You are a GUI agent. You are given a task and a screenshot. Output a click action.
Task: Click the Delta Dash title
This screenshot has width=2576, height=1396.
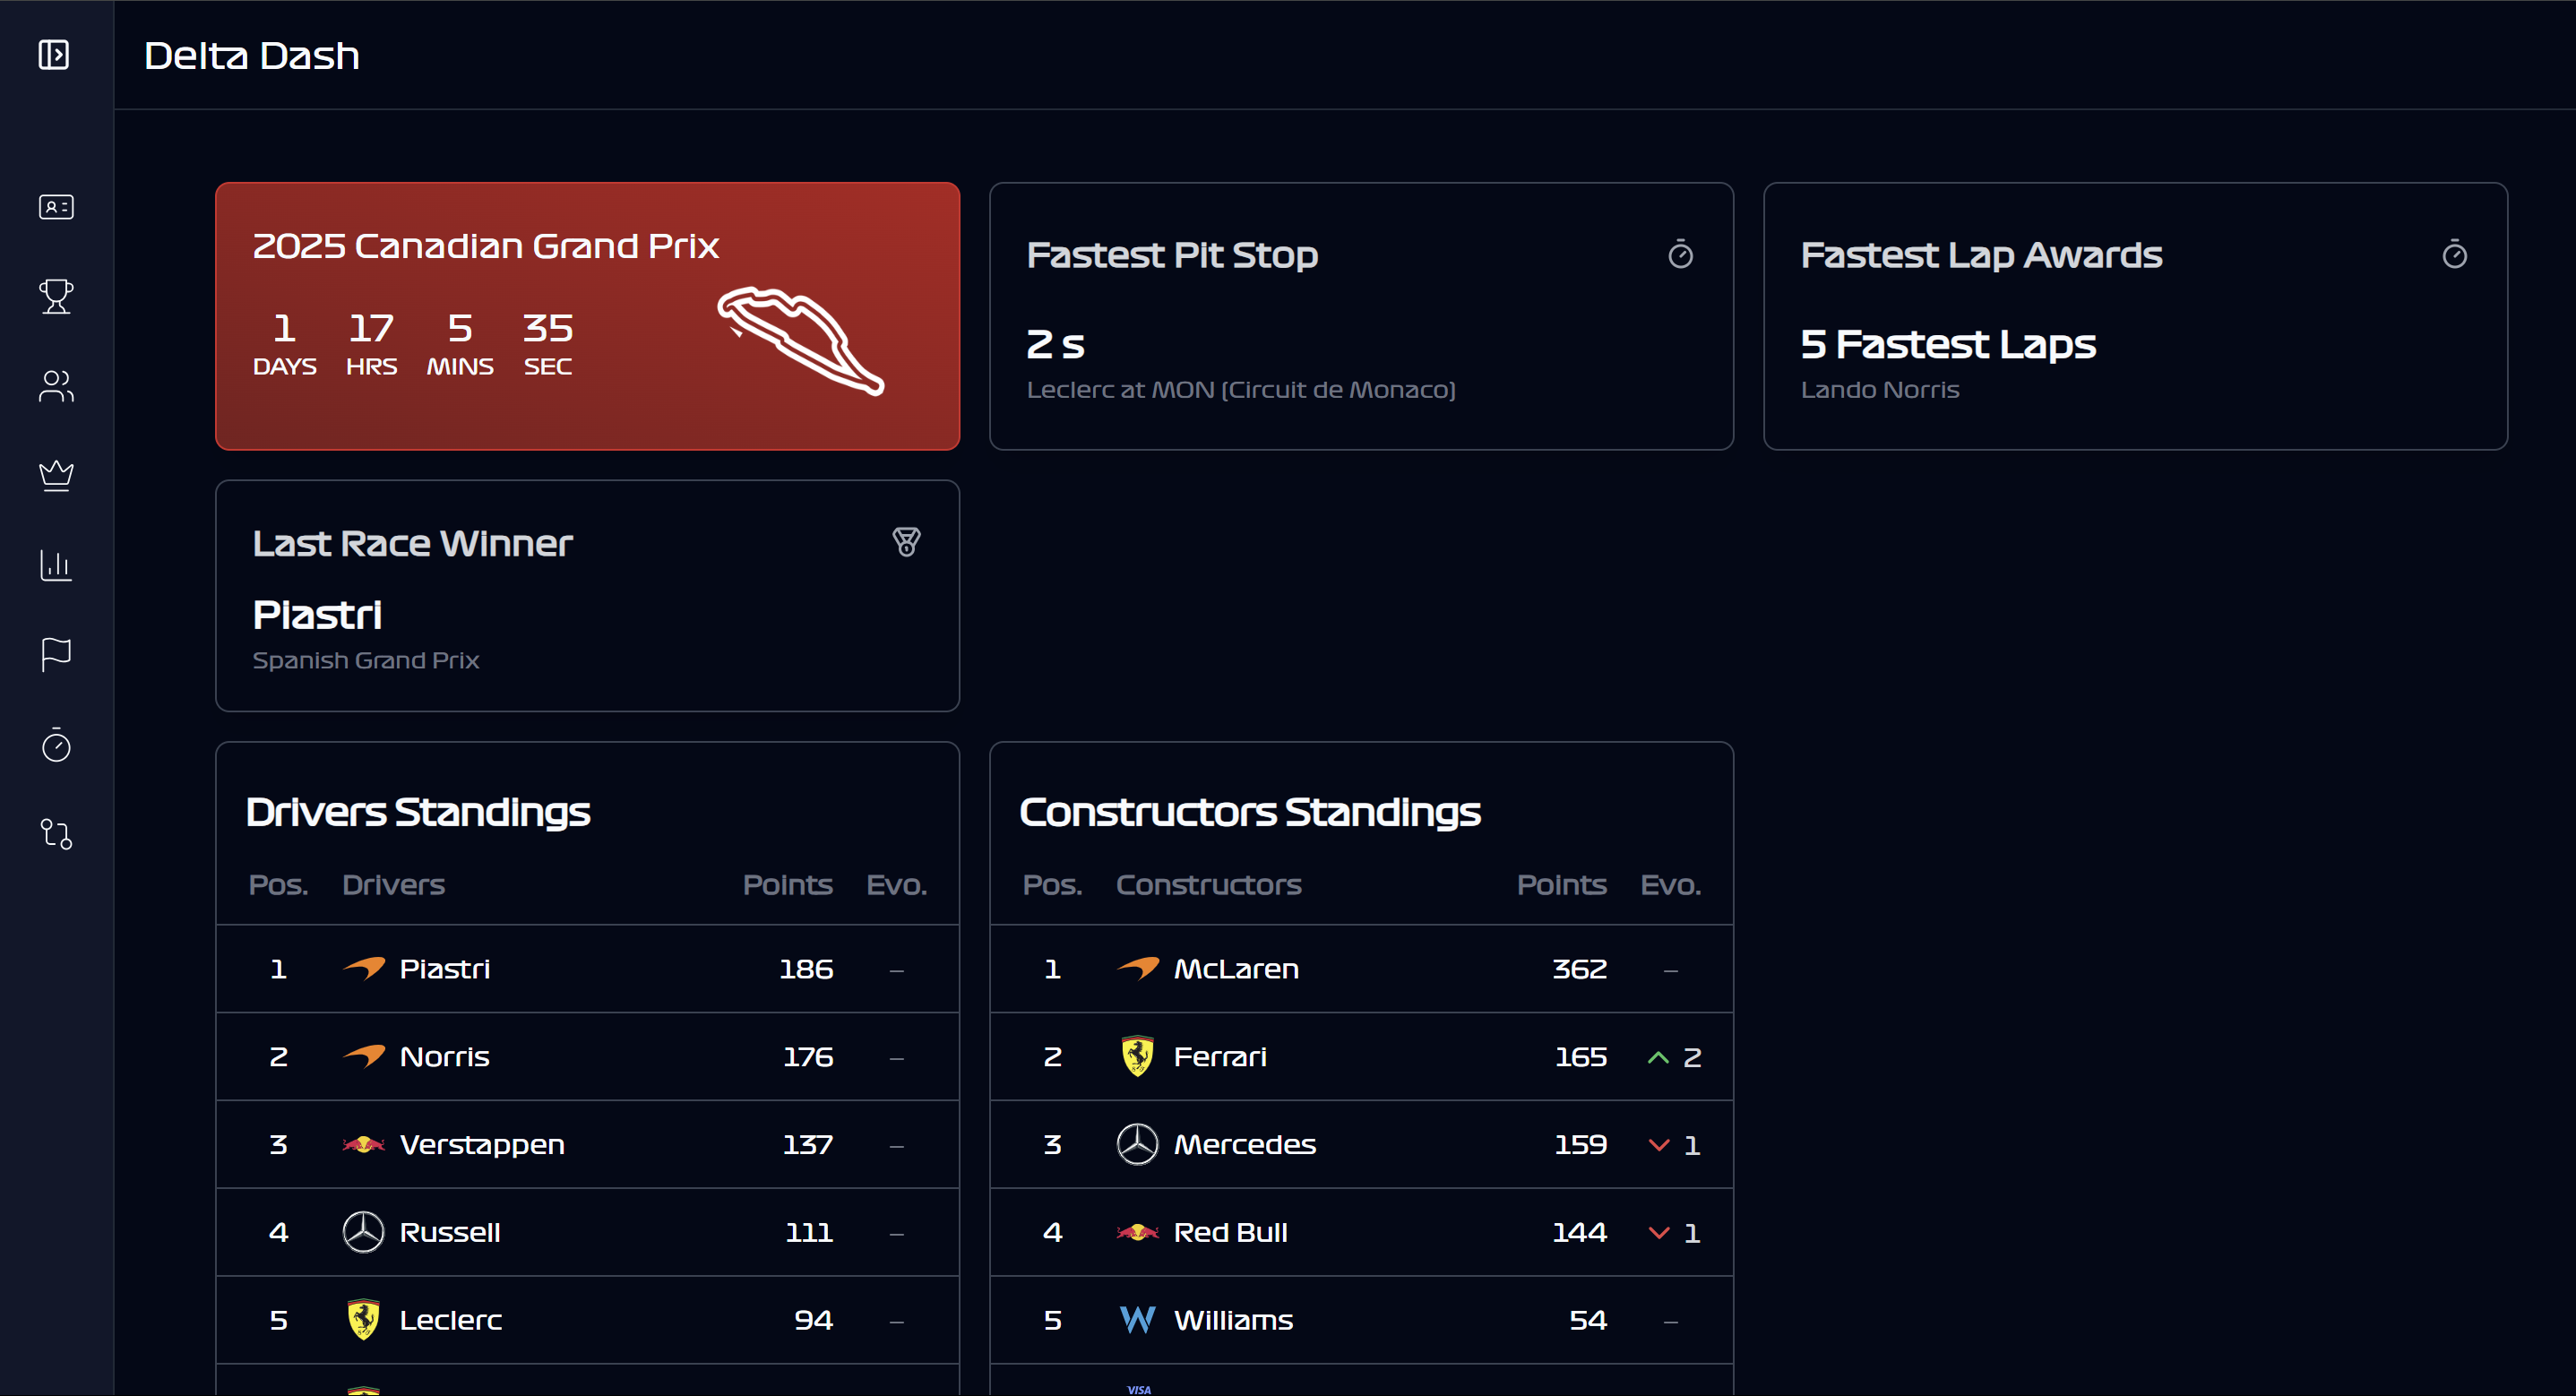[x=252, y=56]
